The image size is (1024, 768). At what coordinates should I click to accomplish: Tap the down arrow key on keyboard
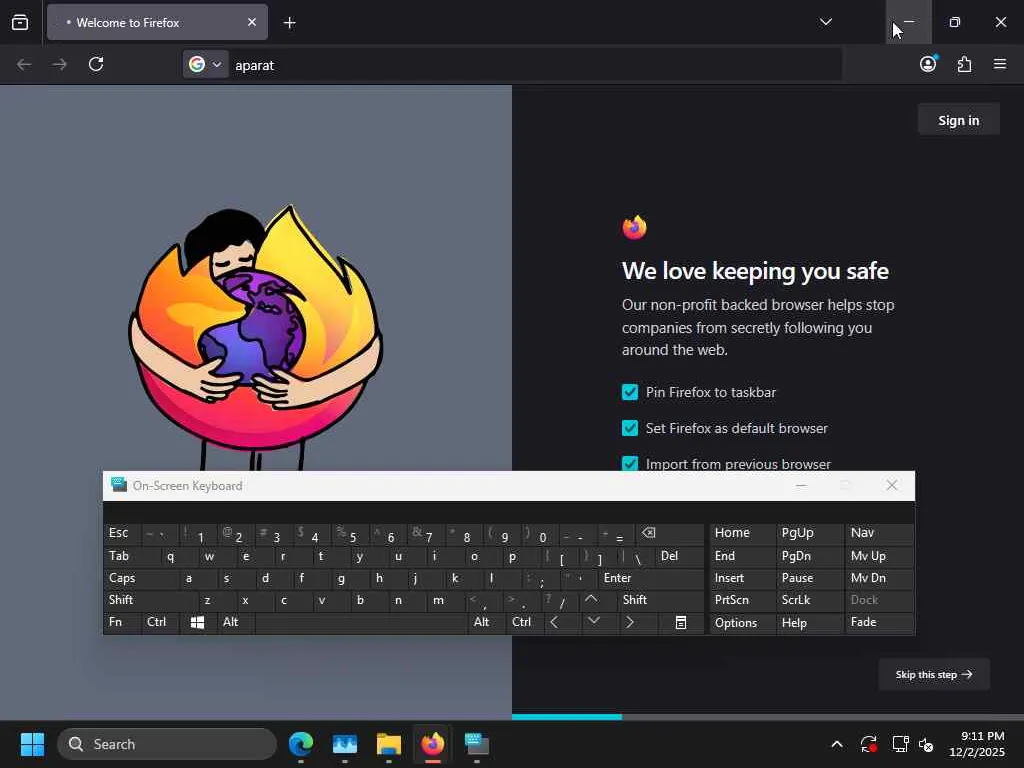[593, 621]
